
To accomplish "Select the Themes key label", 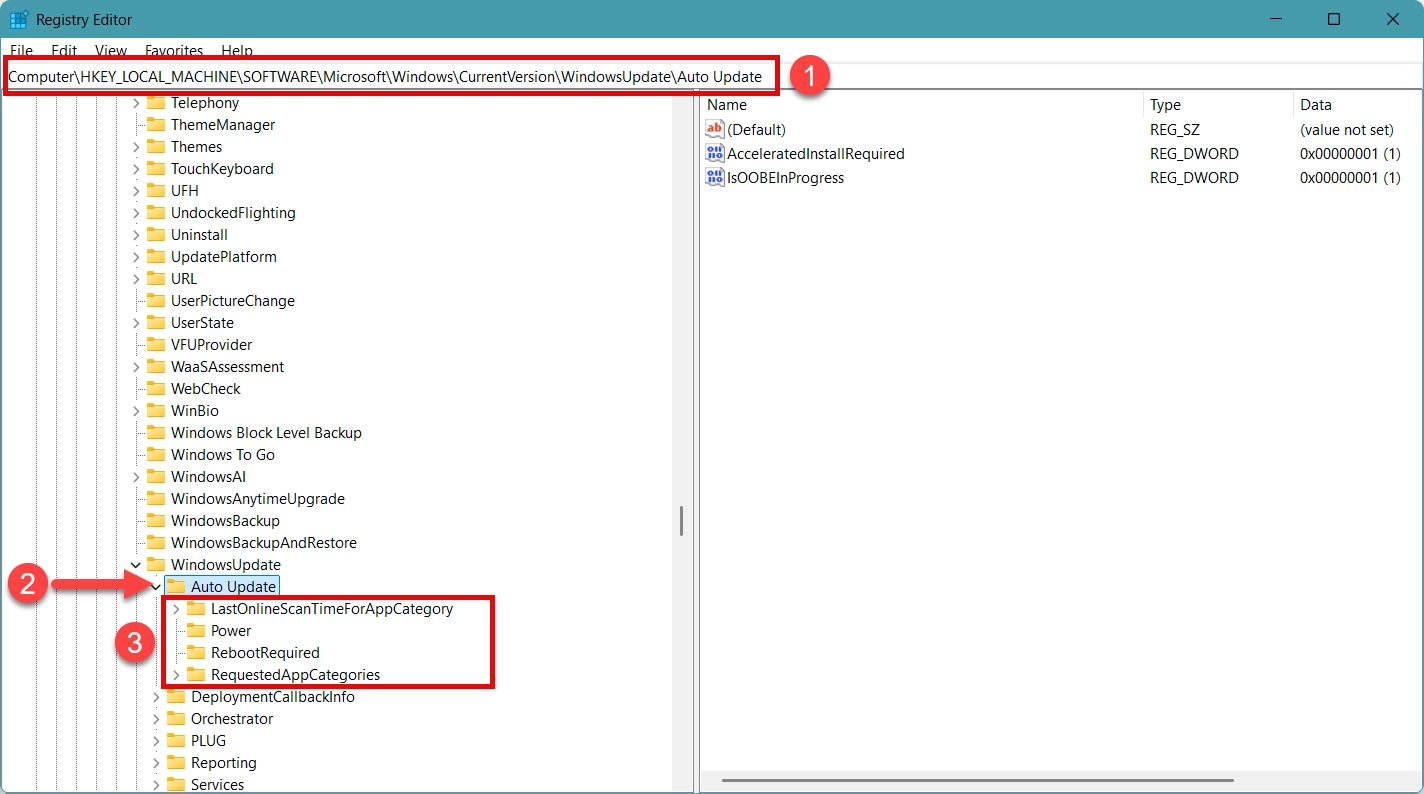I will coord(197,147).
